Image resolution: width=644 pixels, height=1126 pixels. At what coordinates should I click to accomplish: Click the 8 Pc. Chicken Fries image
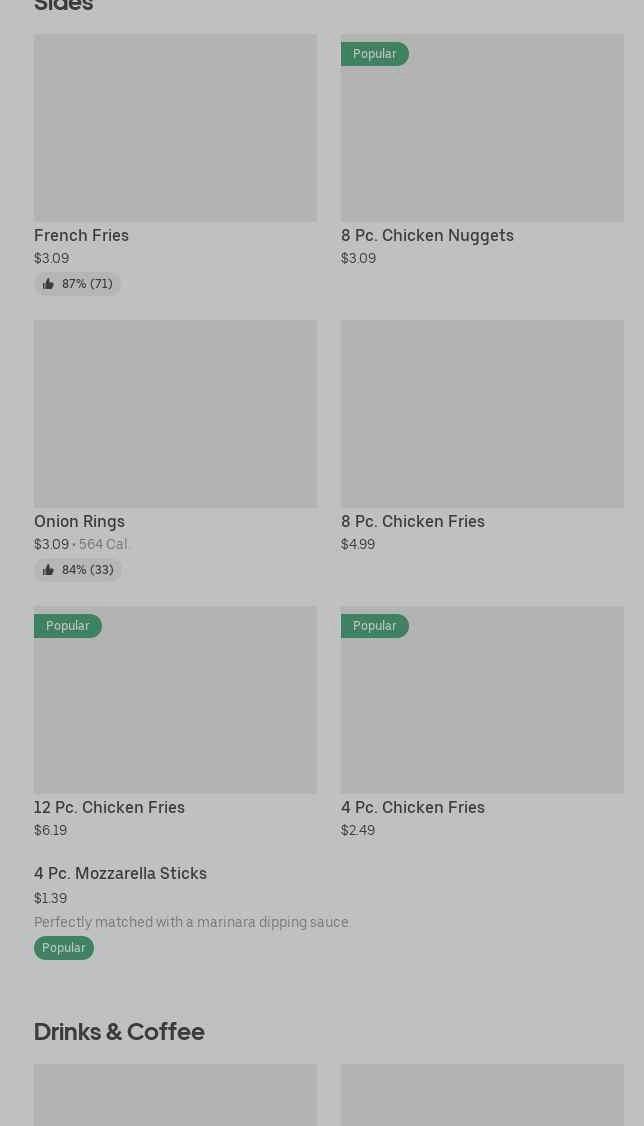pos(482,414)
